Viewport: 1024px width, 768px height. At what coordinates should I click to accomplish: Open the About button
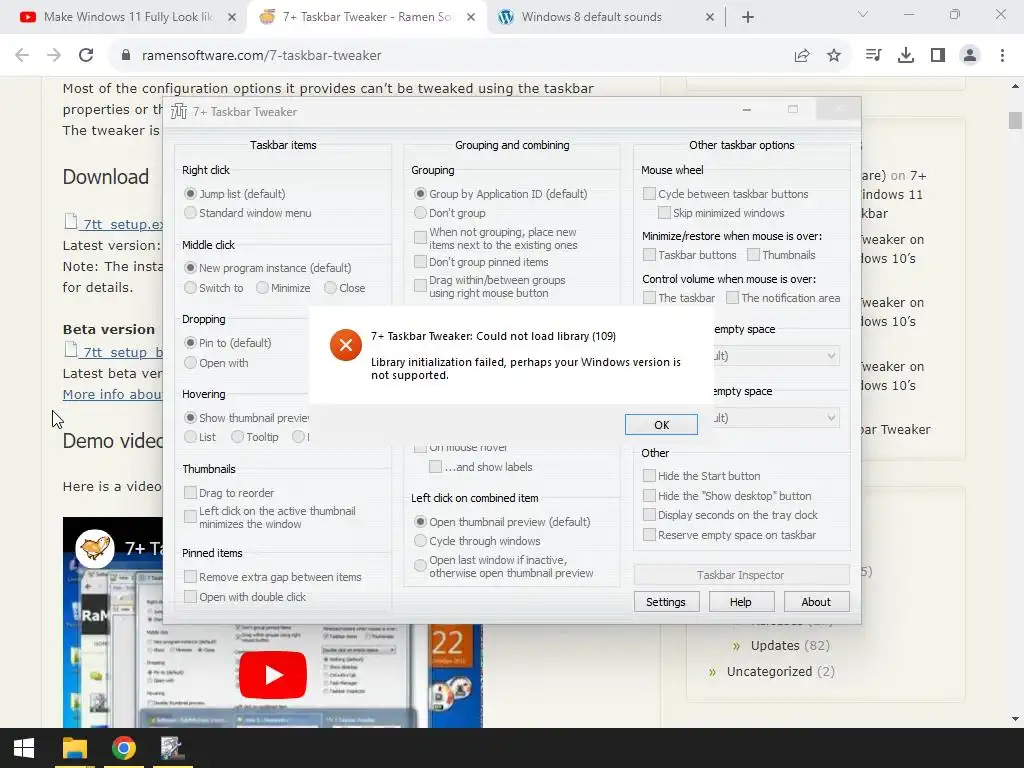click(x=816, y=601)
